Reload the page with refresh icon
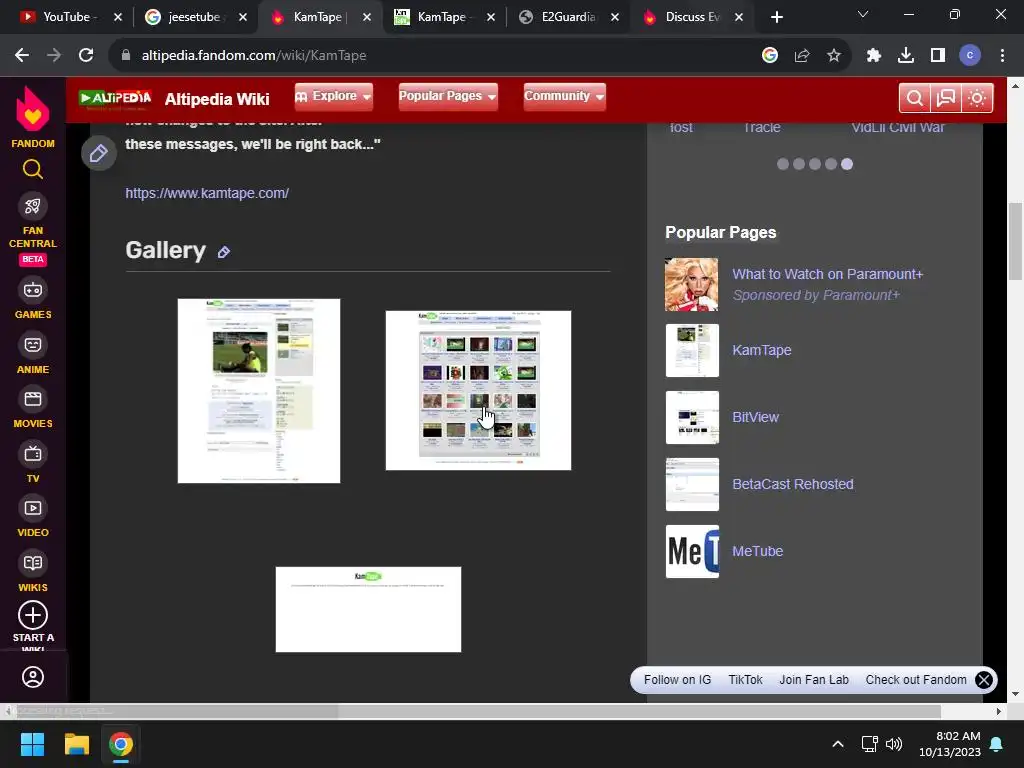Viewport: 1024px width, 768px height. tap(86, 56)
